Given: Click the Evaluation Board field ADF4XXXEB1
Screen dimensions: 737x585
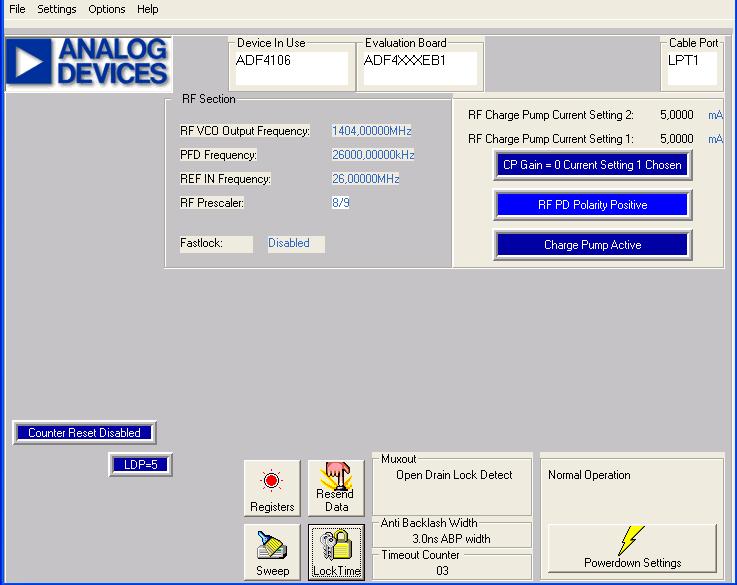Looking at the screenshot, I should tap(420, 69).
